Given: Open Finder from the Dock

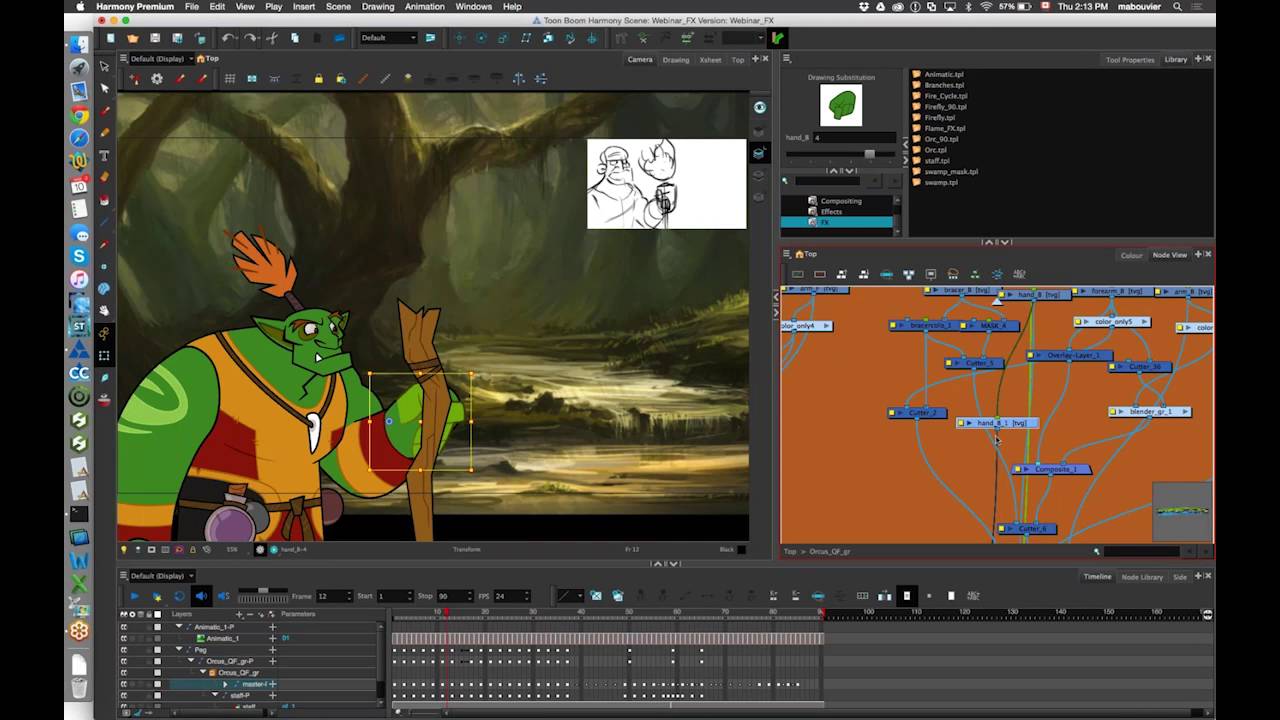Looking at the screenshot, I should tap(79, 46).
